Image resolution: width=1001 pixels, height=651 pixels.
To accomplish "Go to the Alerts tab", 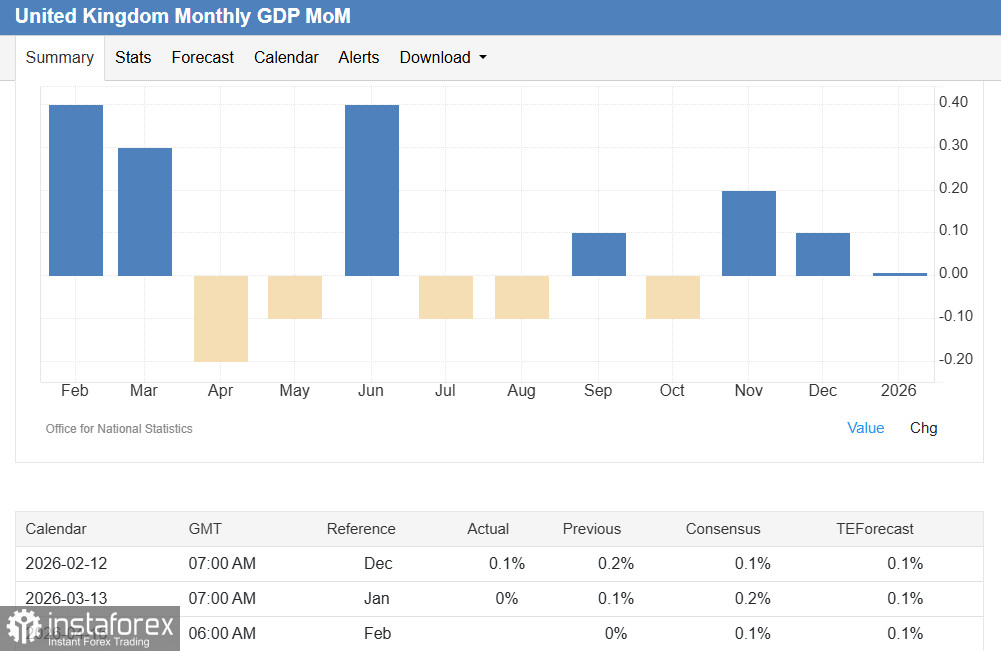I will tap(359, 58).
